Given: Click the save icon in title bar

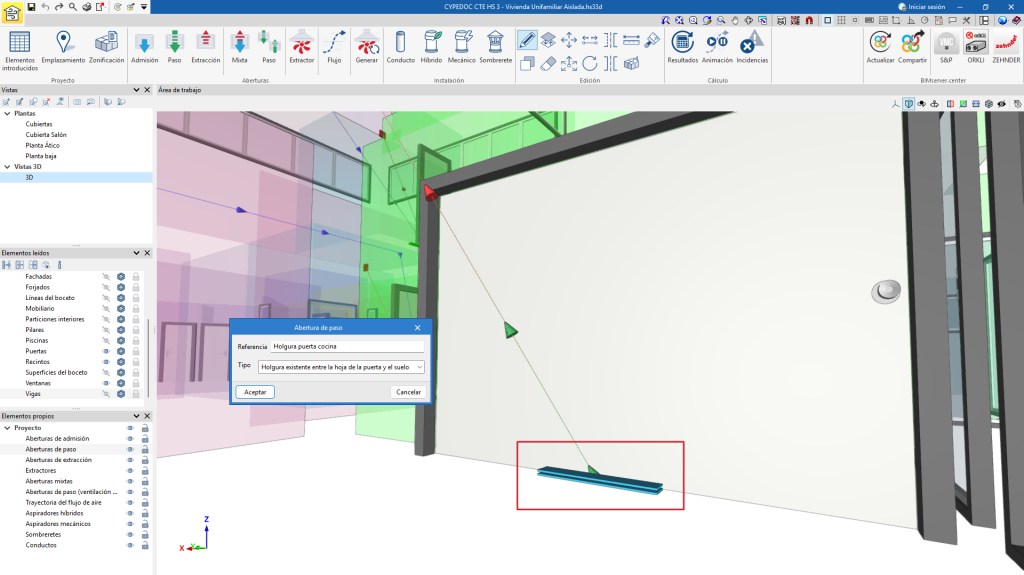Looking at the screenshot, I should coord(31,7).
